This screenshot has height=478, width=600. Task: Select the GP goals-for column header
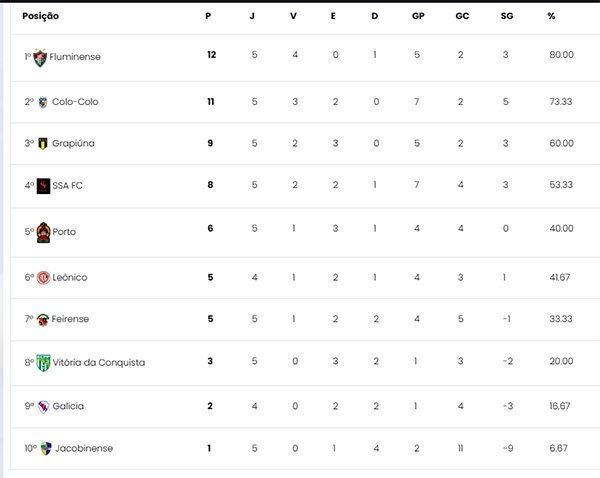[x=418, y=16]
